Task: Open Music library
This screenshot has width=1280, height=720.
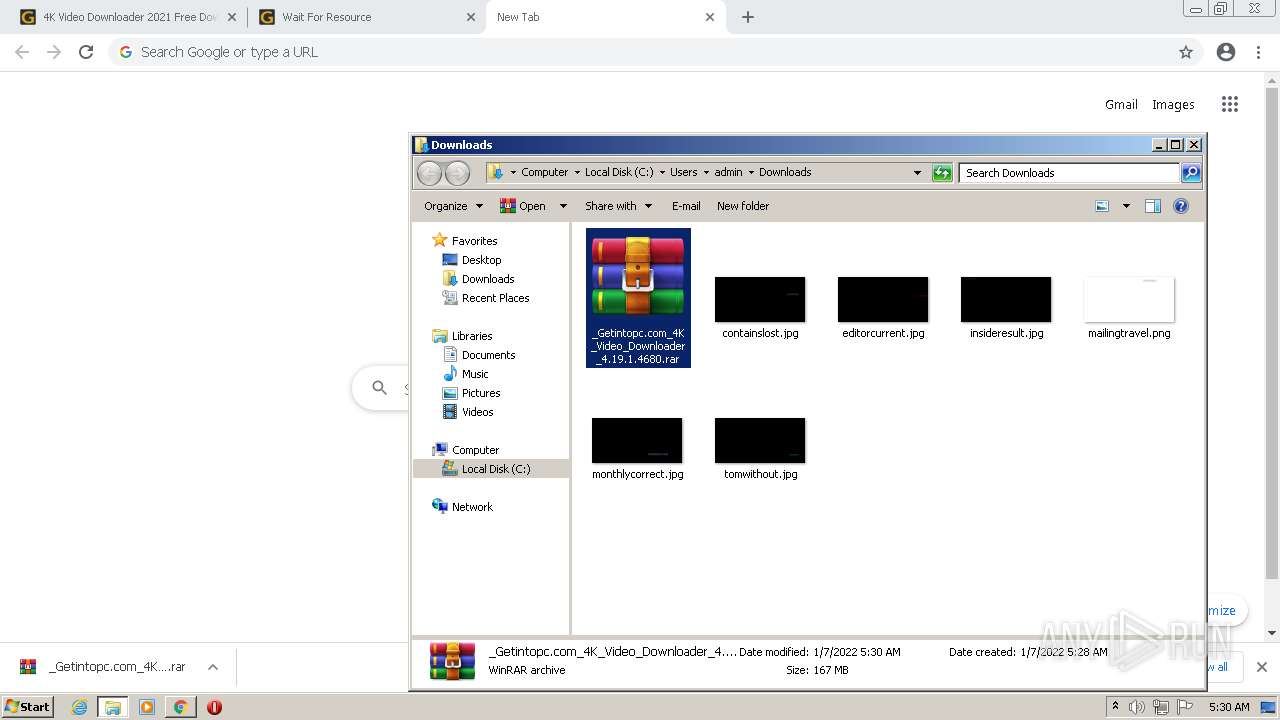Action: click(475, 374)
